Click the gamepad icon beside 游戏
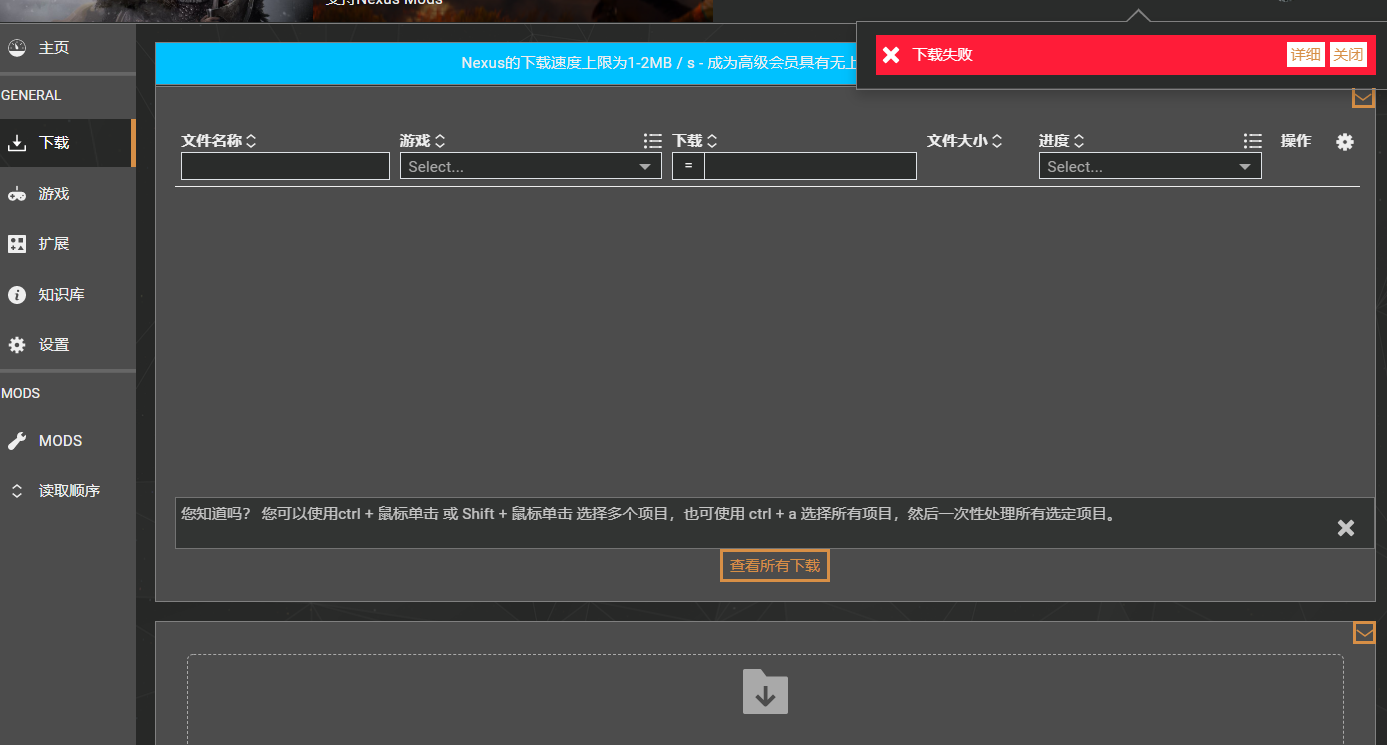This screenshot has height=745, width=1387. [17, 194]
